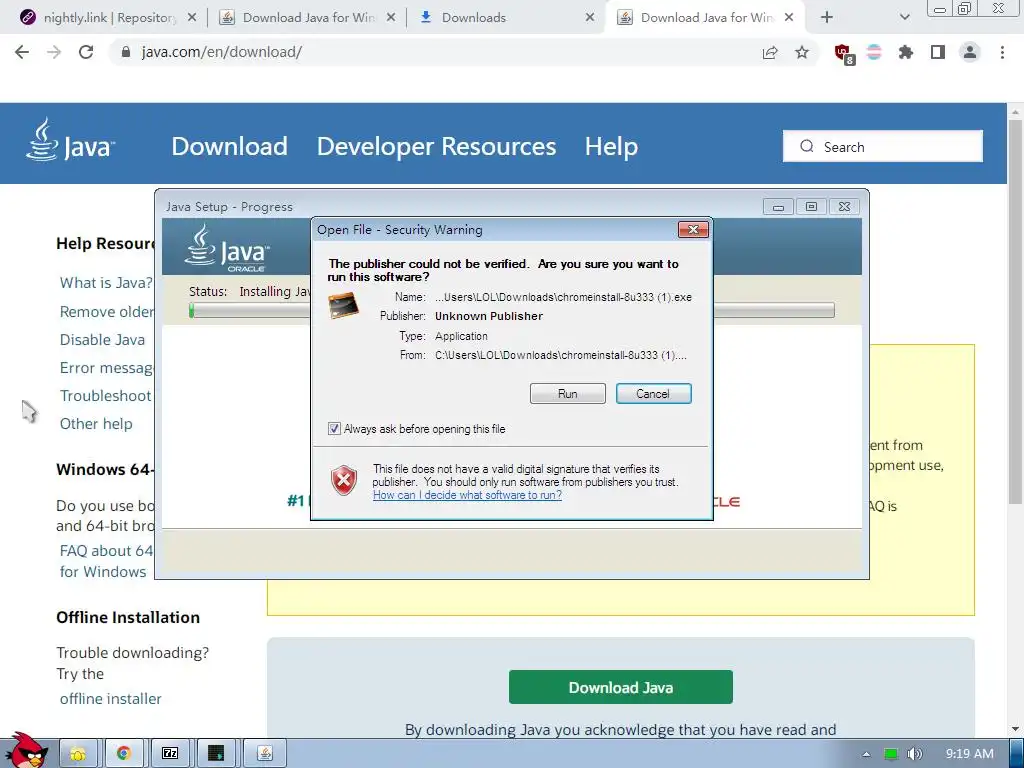
Task: Click the share page icon
Action: pyautogui.click(x=770, y=52)
